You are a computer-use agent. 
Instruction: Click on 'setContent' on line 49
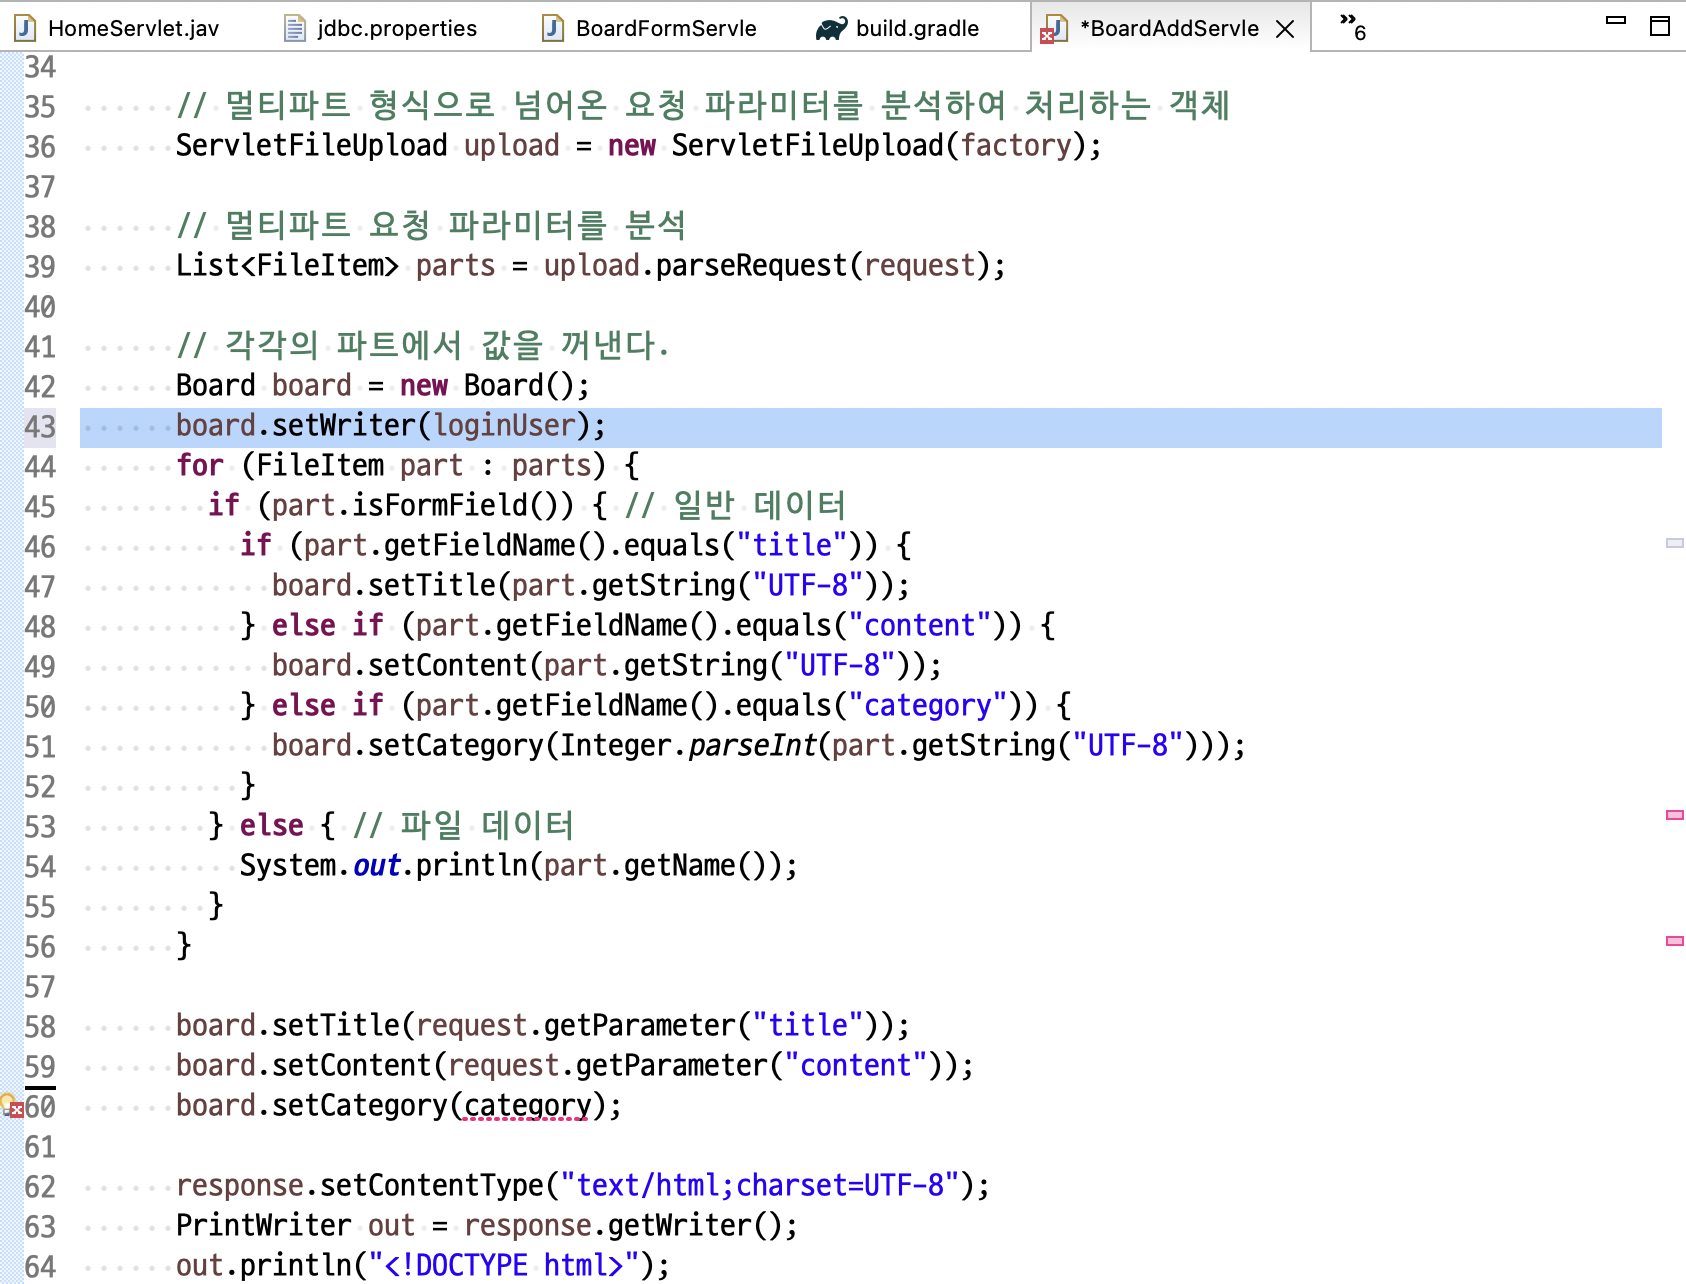pos(448,666)
